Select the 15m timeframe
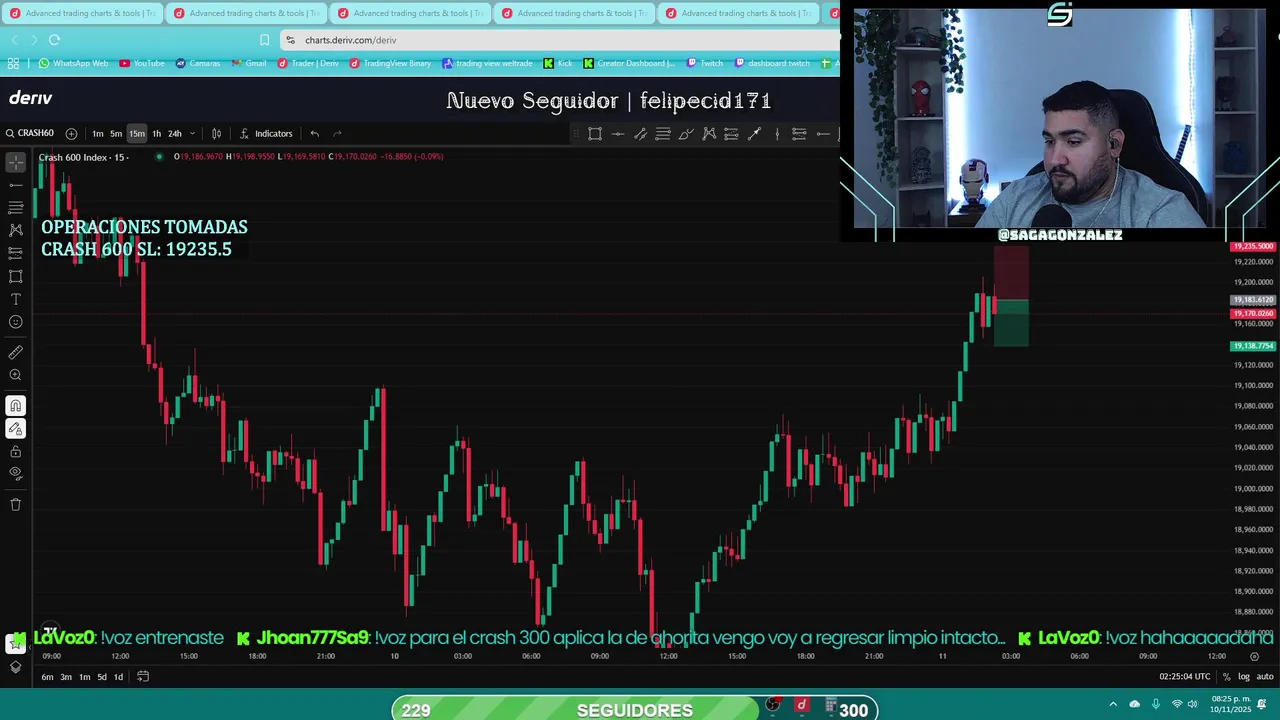The image size is (1280, 720). point(137,133)
